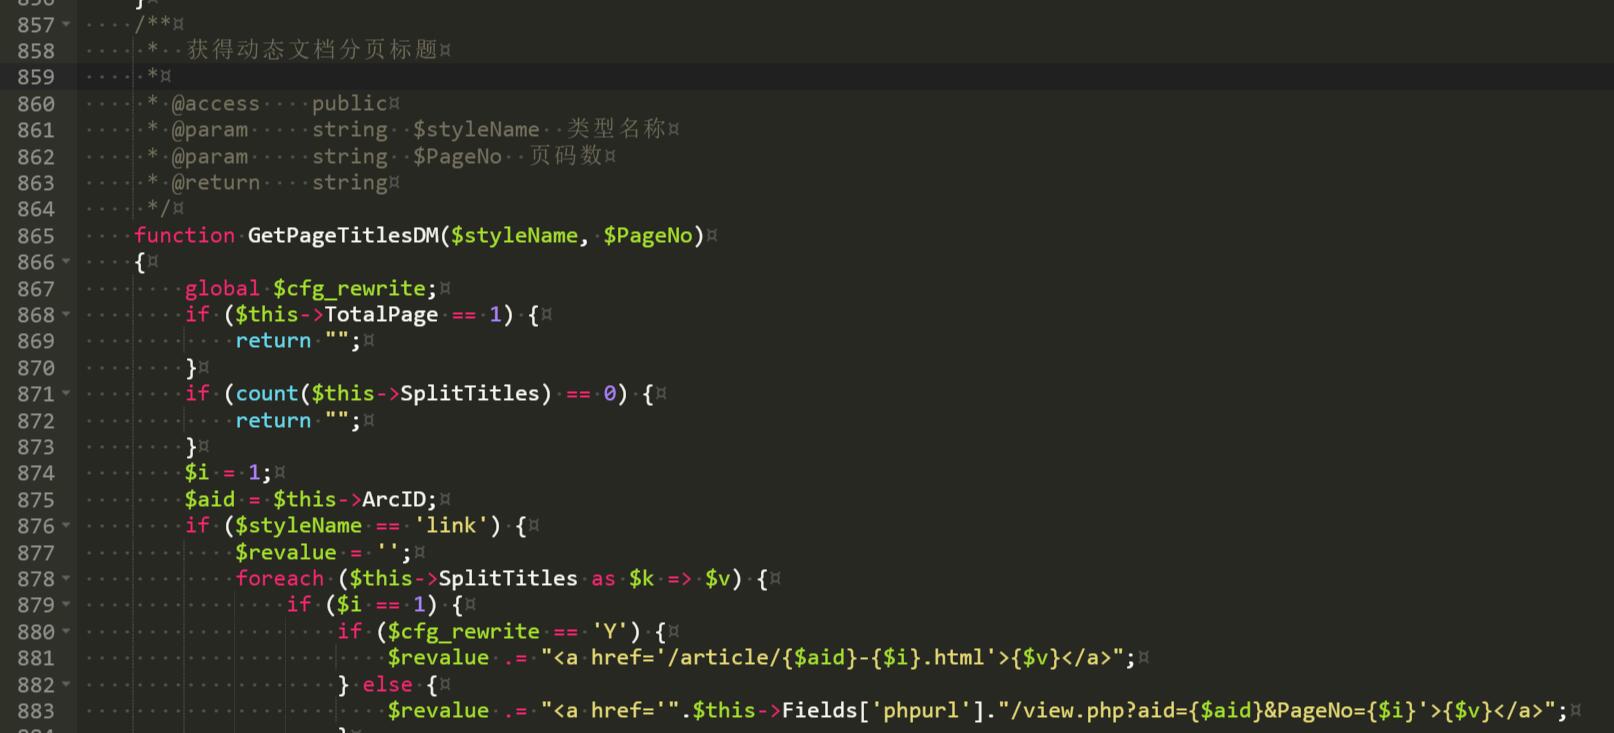This screenshot has height=733, width=1614.
Task: Collapse the doc comment fold at line 857
Action: [x=67, y=24]
